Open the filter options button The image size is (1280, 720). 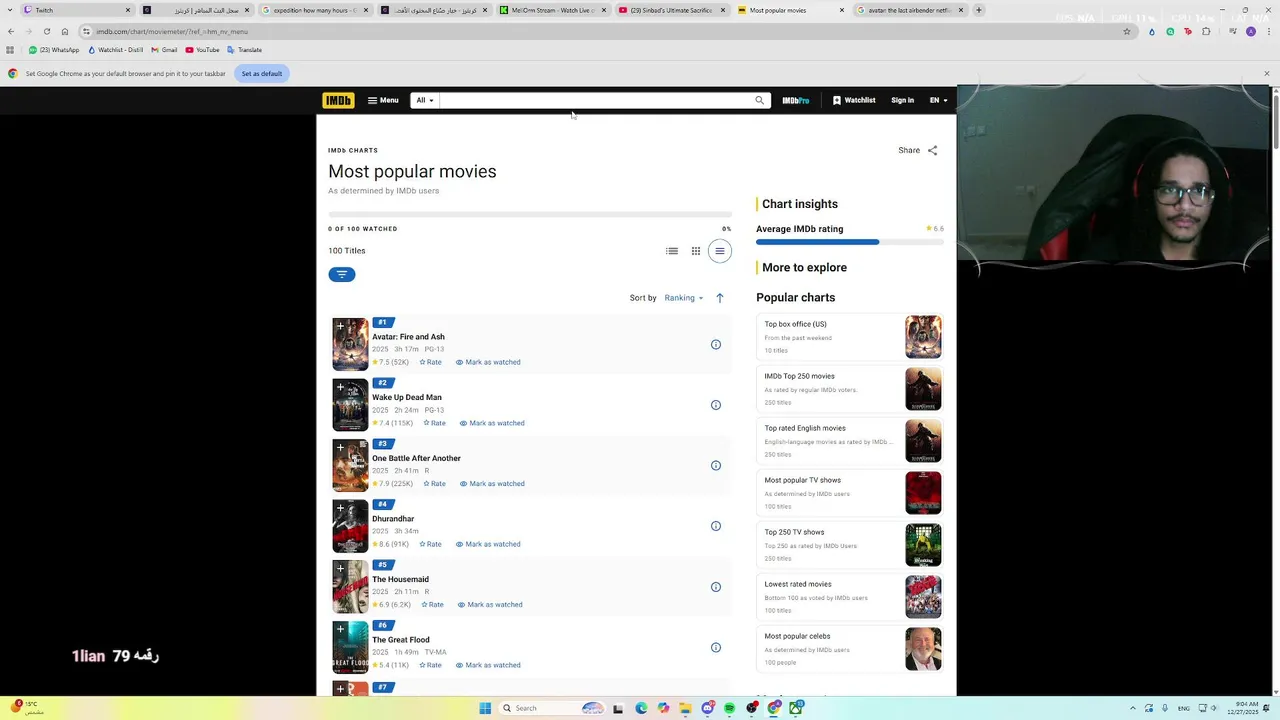click(342, 274)
